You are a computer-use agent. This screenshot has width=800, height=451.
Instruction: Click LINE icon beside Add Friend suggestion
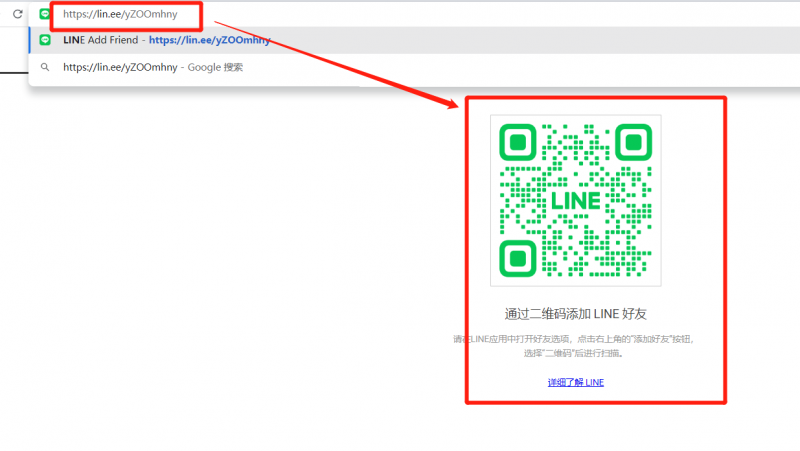tap(45, 40)
